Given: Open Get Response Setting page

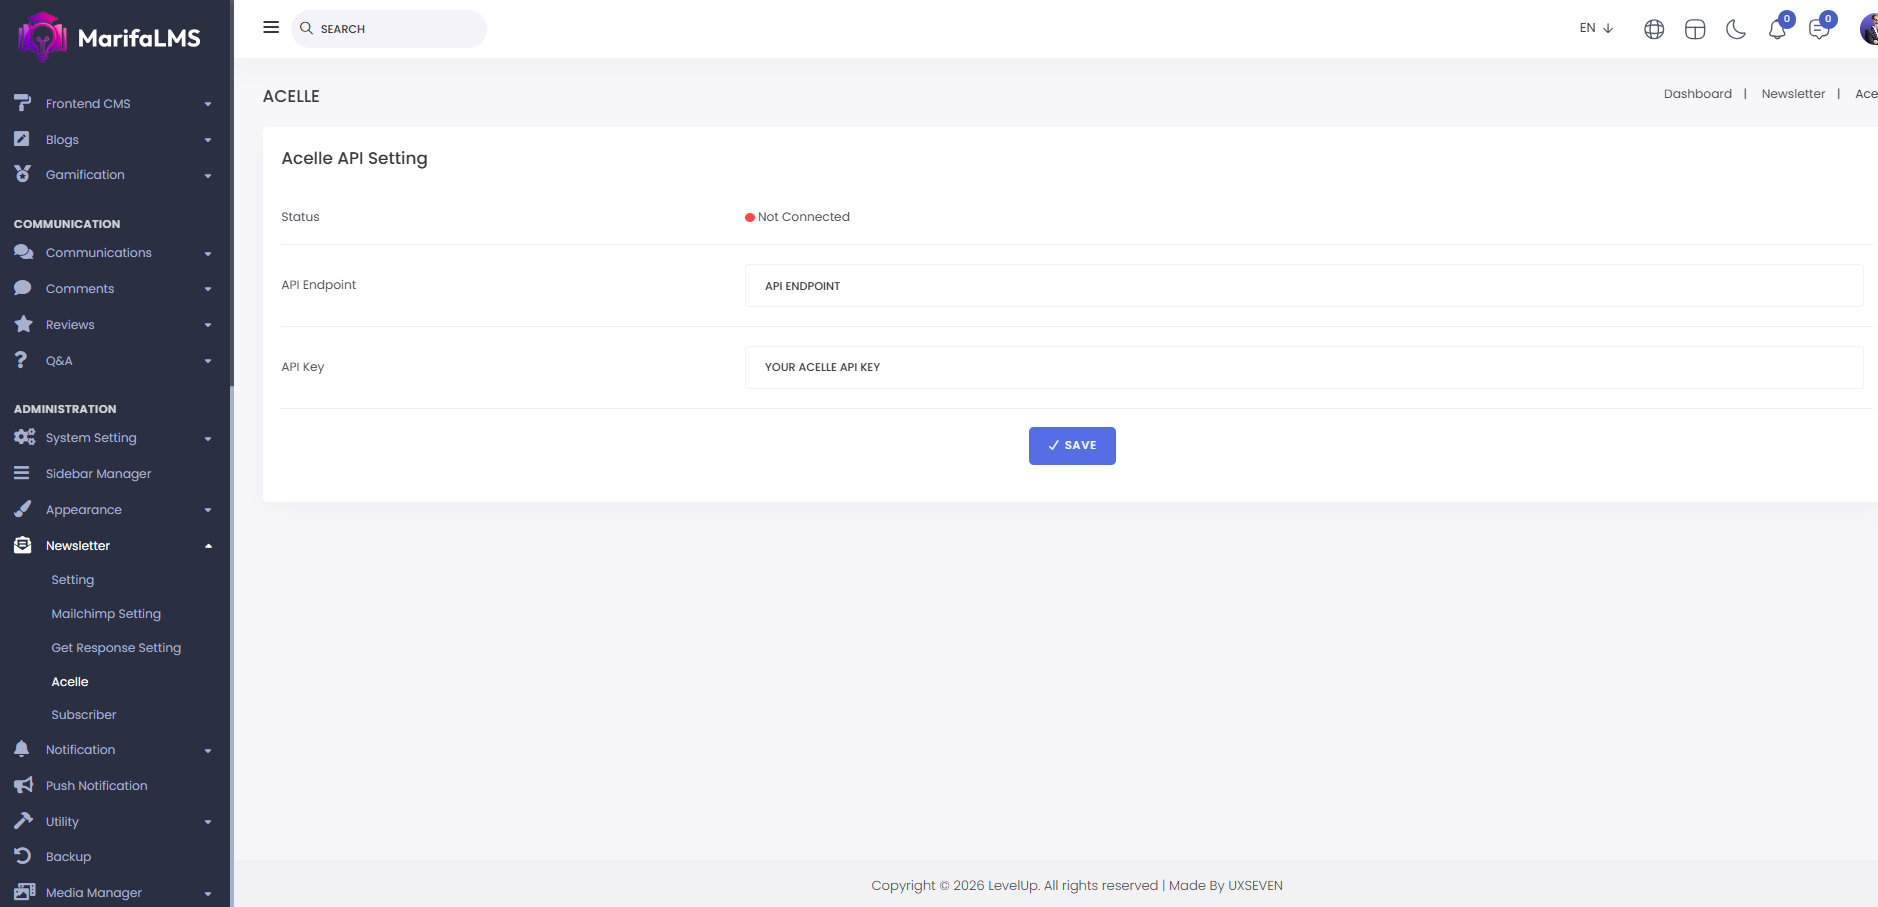Looking at the screenshot, I should (x=116, y=648).
